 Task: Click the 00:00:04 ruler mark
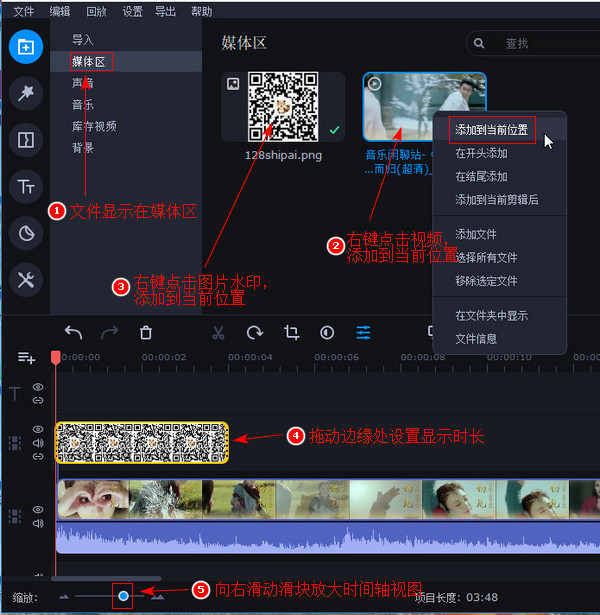point(250,357)
